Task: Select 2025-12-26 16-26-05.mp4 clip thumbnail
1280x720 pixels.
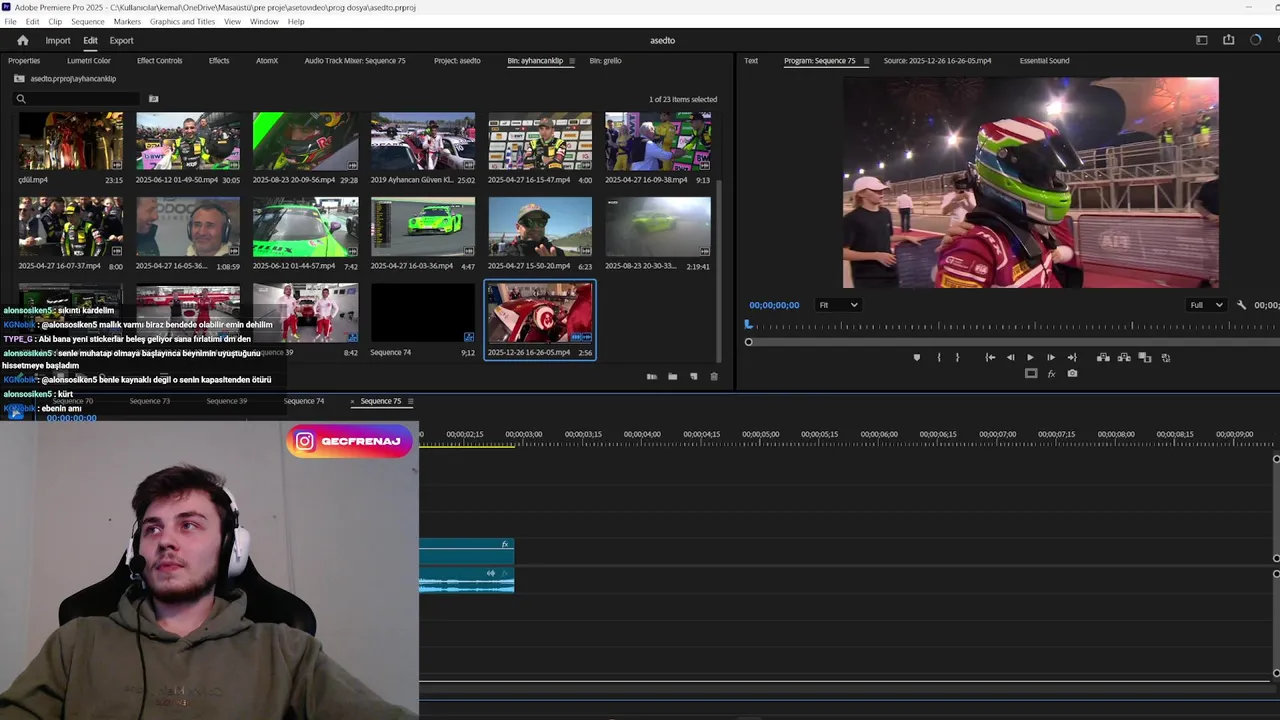Action: point(540,313)
